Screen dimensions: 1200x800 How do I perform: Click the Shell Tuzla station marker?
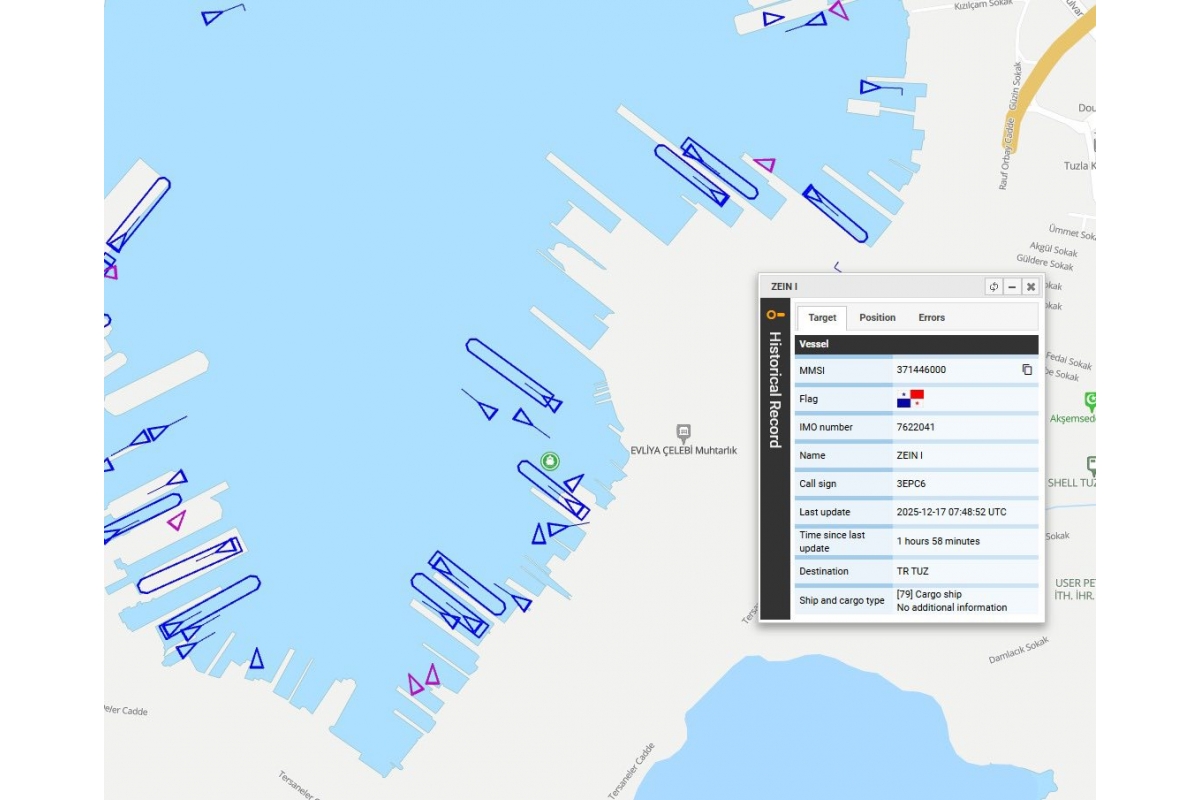[x=1091, y=466]
